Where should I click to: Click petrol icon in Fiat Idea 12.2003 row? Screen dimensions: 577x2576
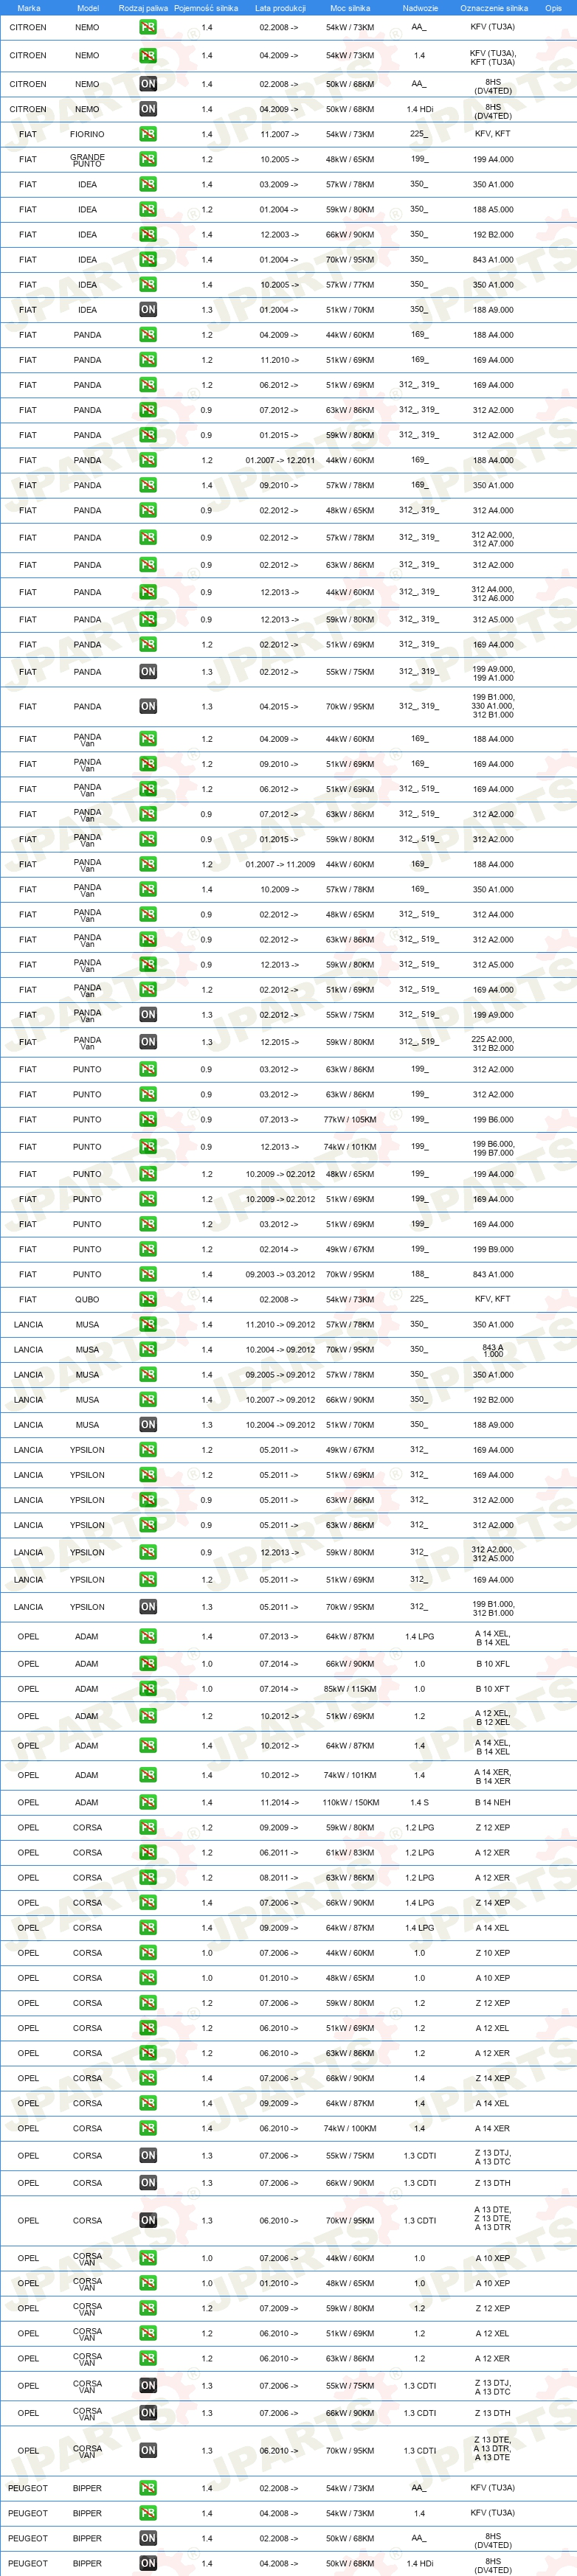click(148, 234)
